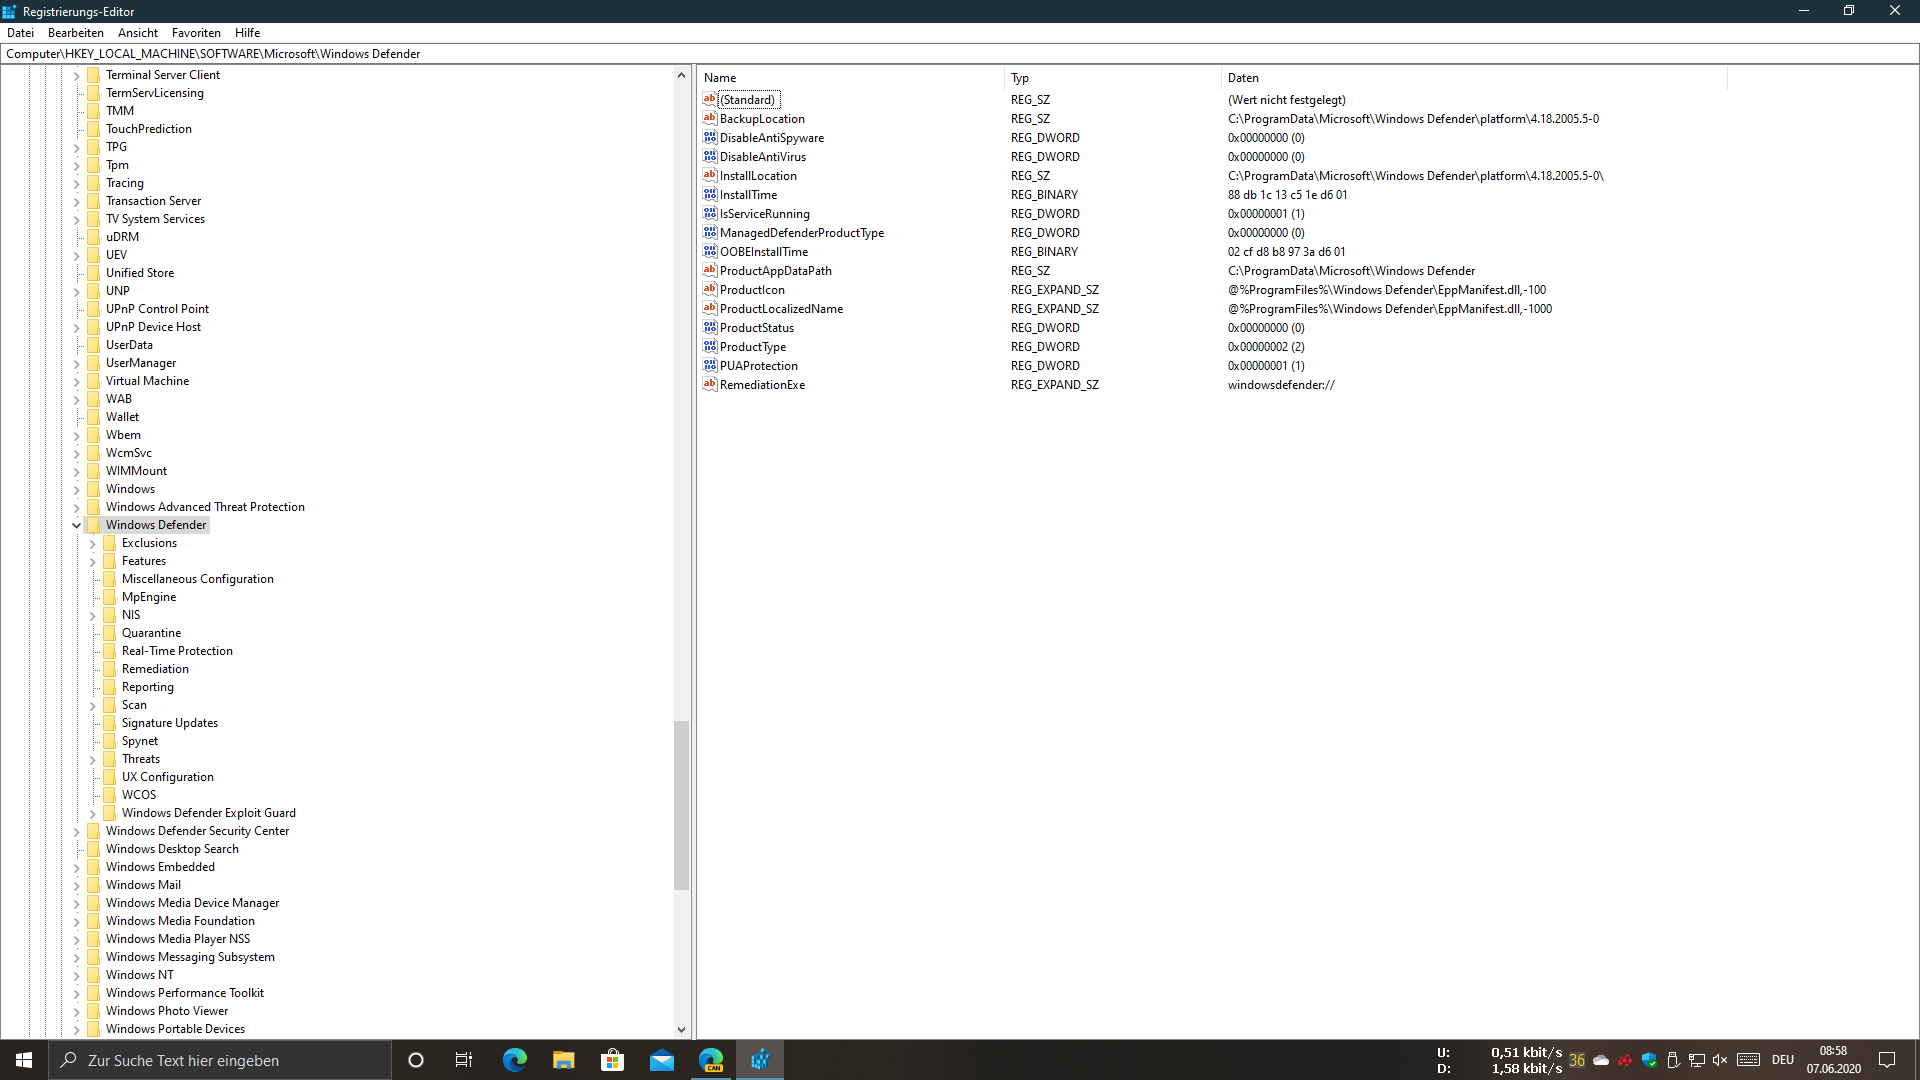Select the Windows Photo Viewer key

click(x=166, y=1011)
